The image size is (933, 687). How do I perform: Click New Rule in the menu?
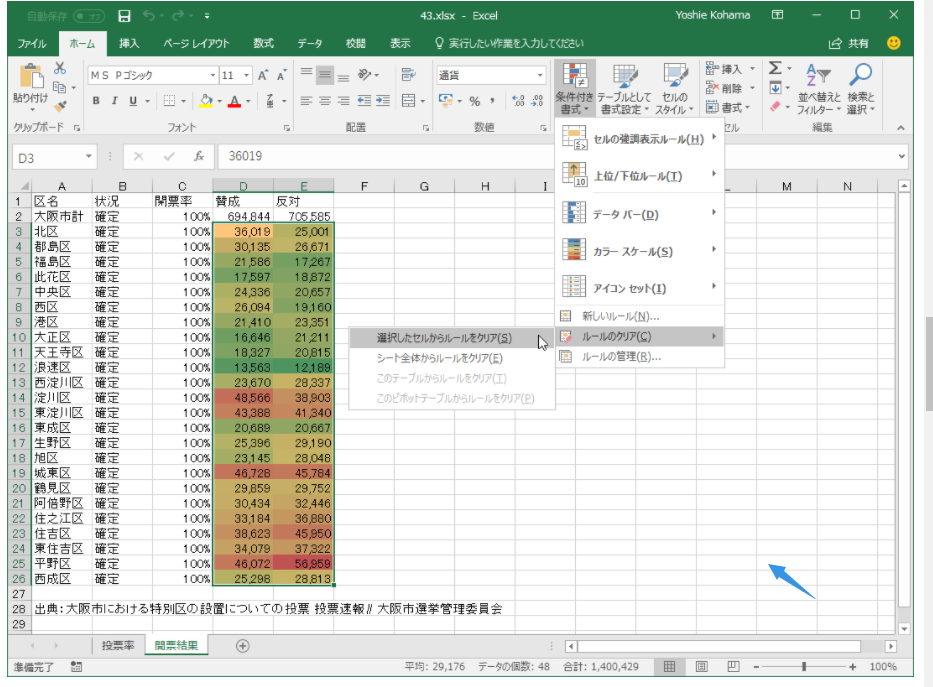(640, 316)
